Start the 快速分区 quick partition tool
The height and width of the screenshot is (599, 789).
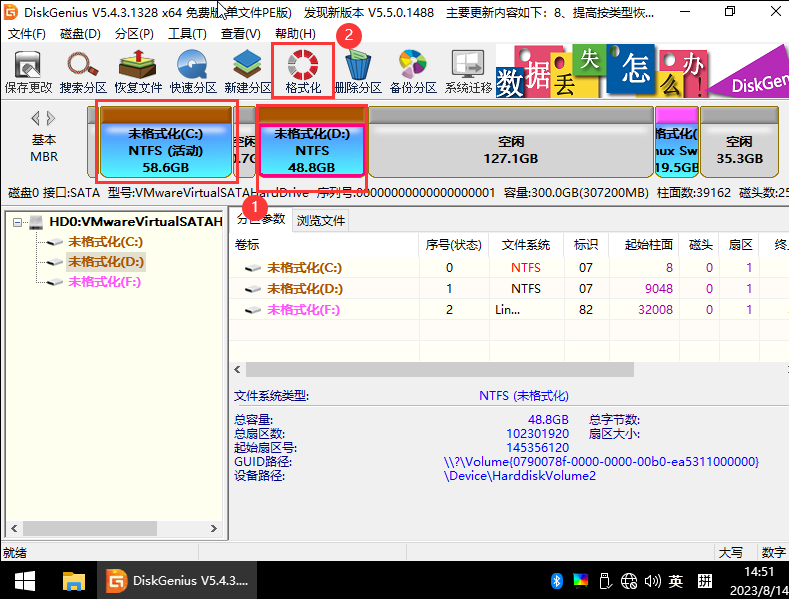(193, 71)
